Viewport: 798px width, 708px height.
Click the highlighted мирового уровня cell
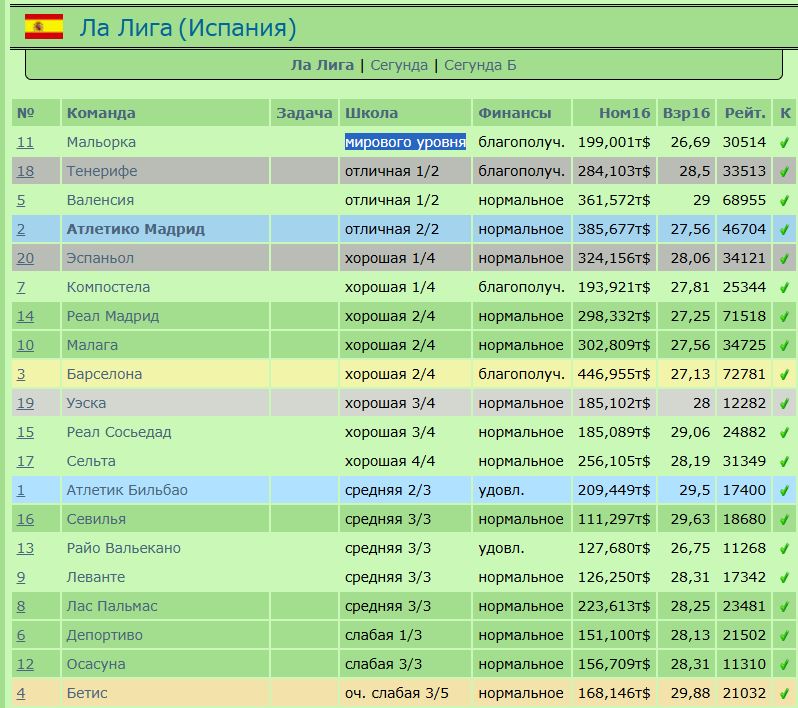tap(405, 143)
